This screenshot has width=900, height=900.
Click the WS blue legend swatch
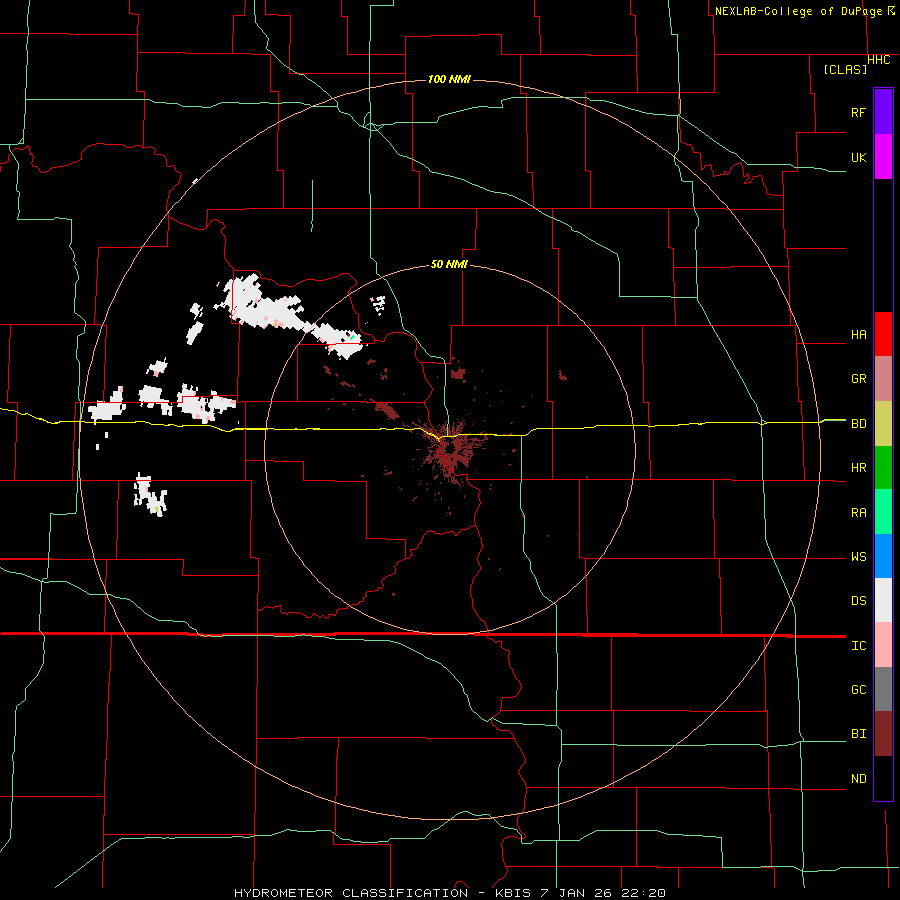pyautogui.click(x=883, y=556)
